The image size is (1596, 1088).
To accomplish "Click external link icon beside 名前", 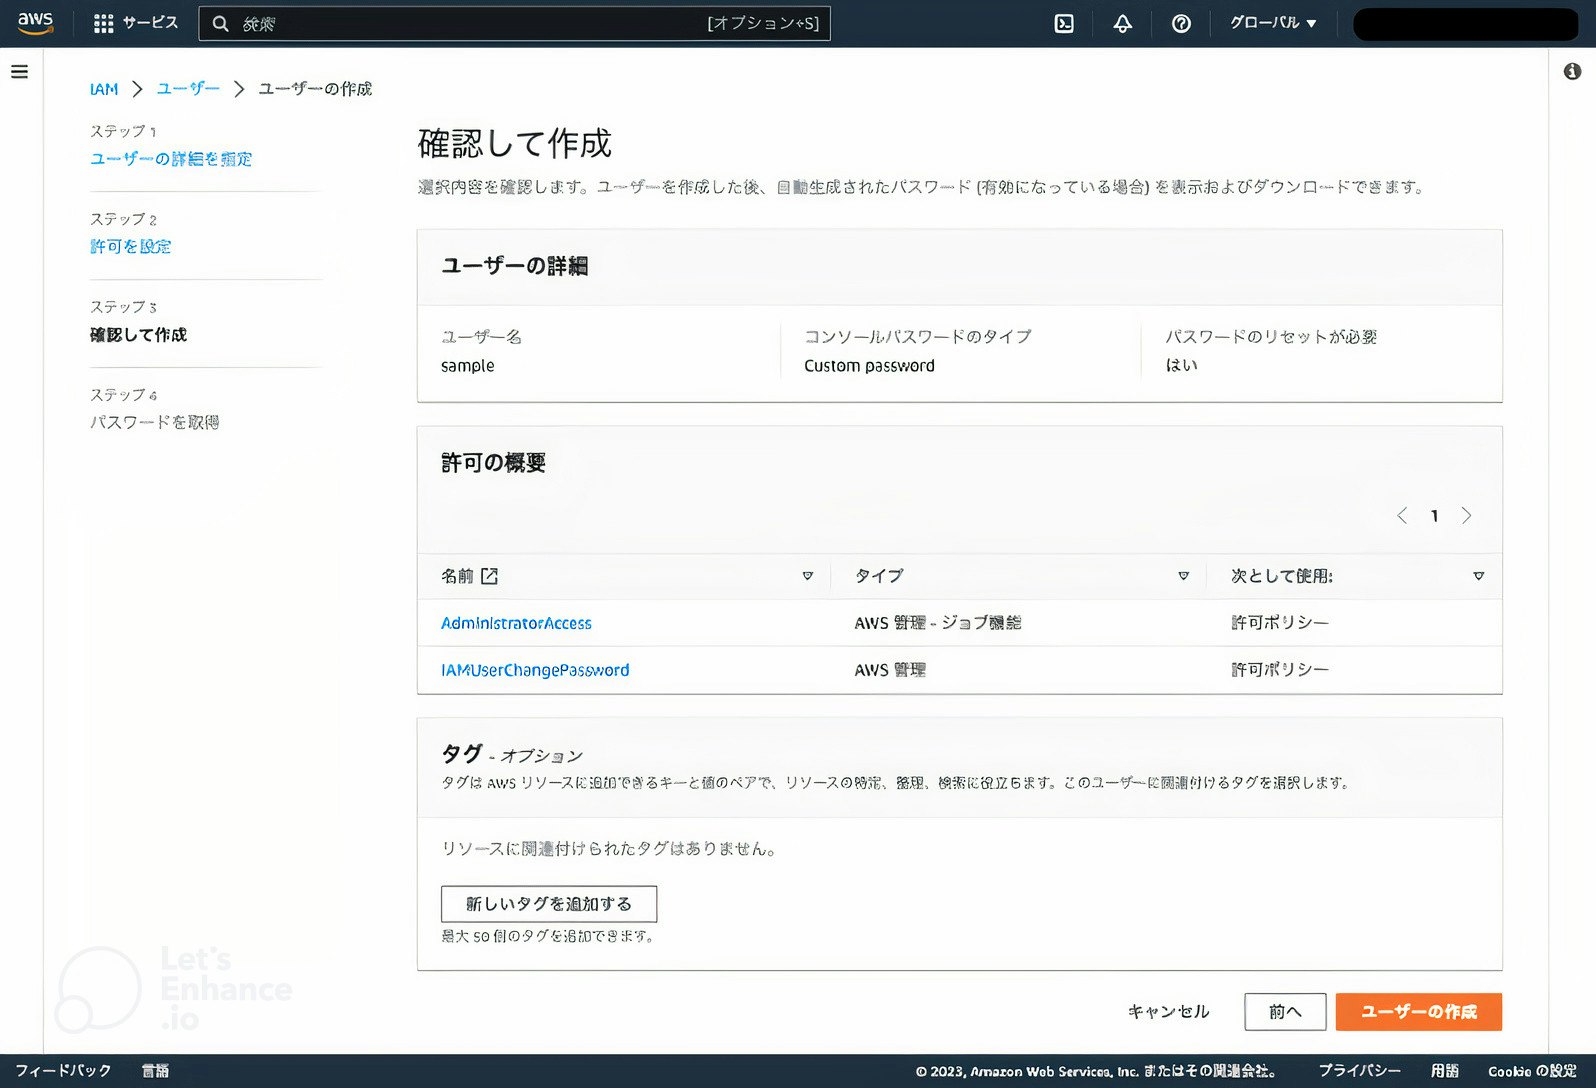I will point(489,576).
